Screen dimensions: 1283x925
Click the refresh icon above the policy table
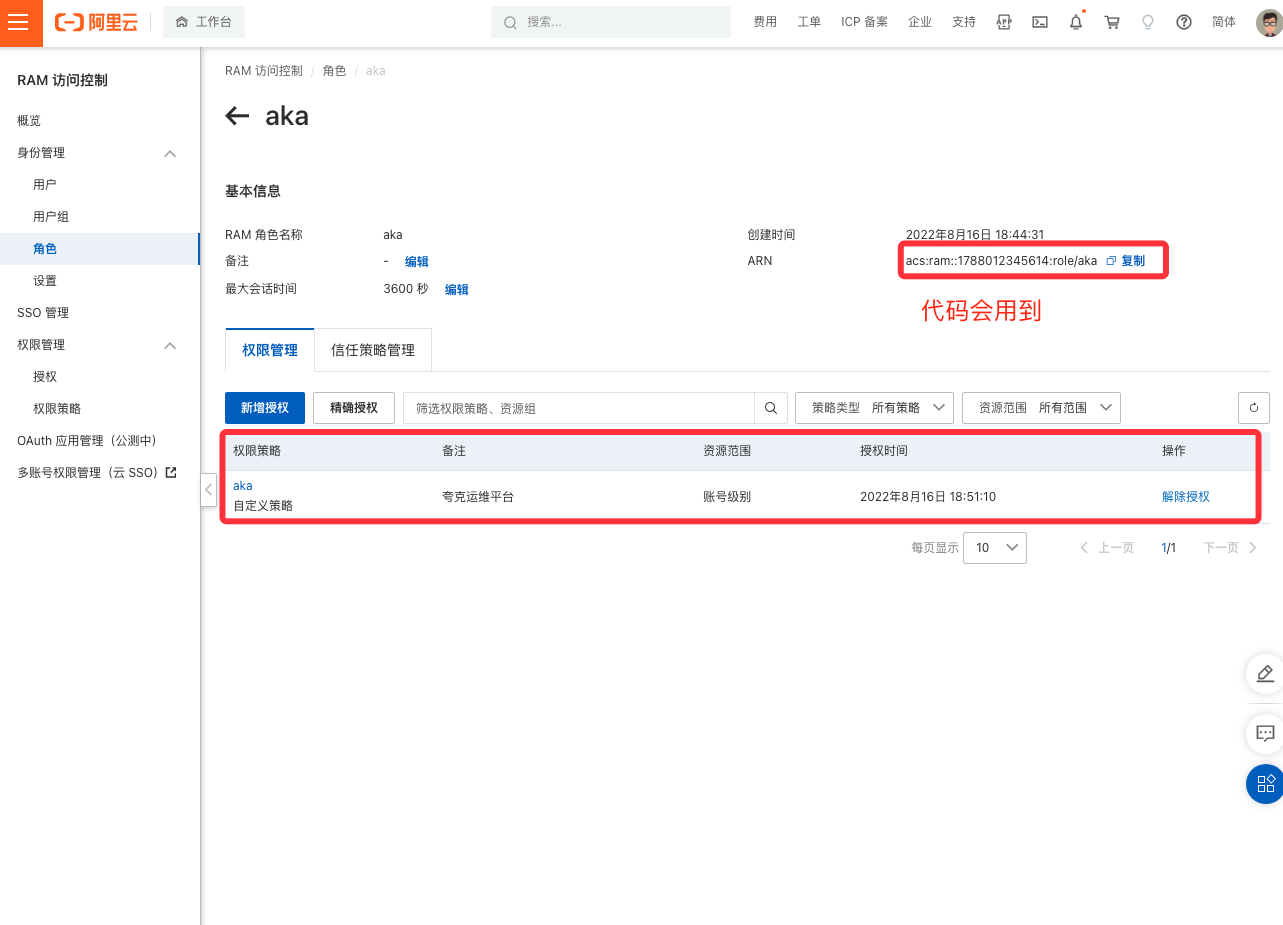(1254, 408)
